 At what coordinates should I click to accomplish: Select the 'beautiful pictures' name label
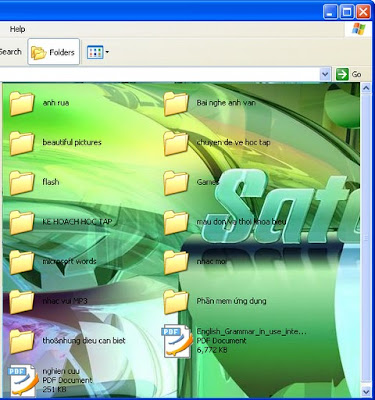[72, 143]
